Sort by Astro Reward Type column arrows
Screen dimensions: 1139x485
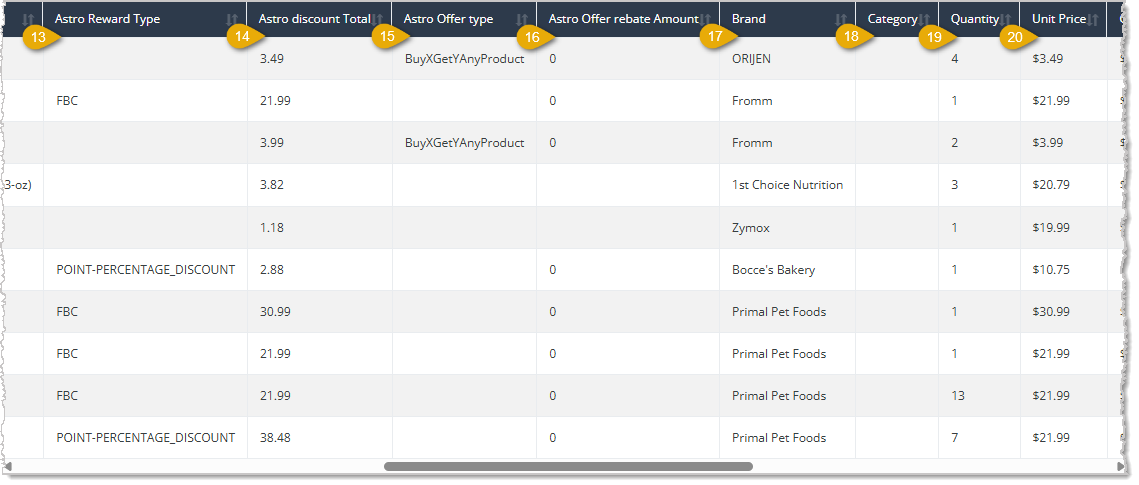click(232, 20)
